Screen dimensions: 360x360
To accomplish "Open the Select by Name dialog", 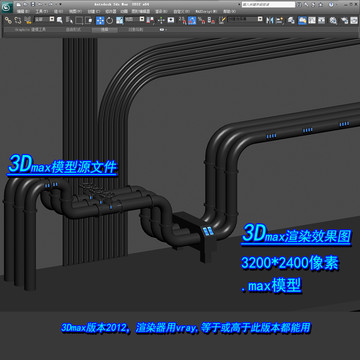I will [x=69, y=20].
